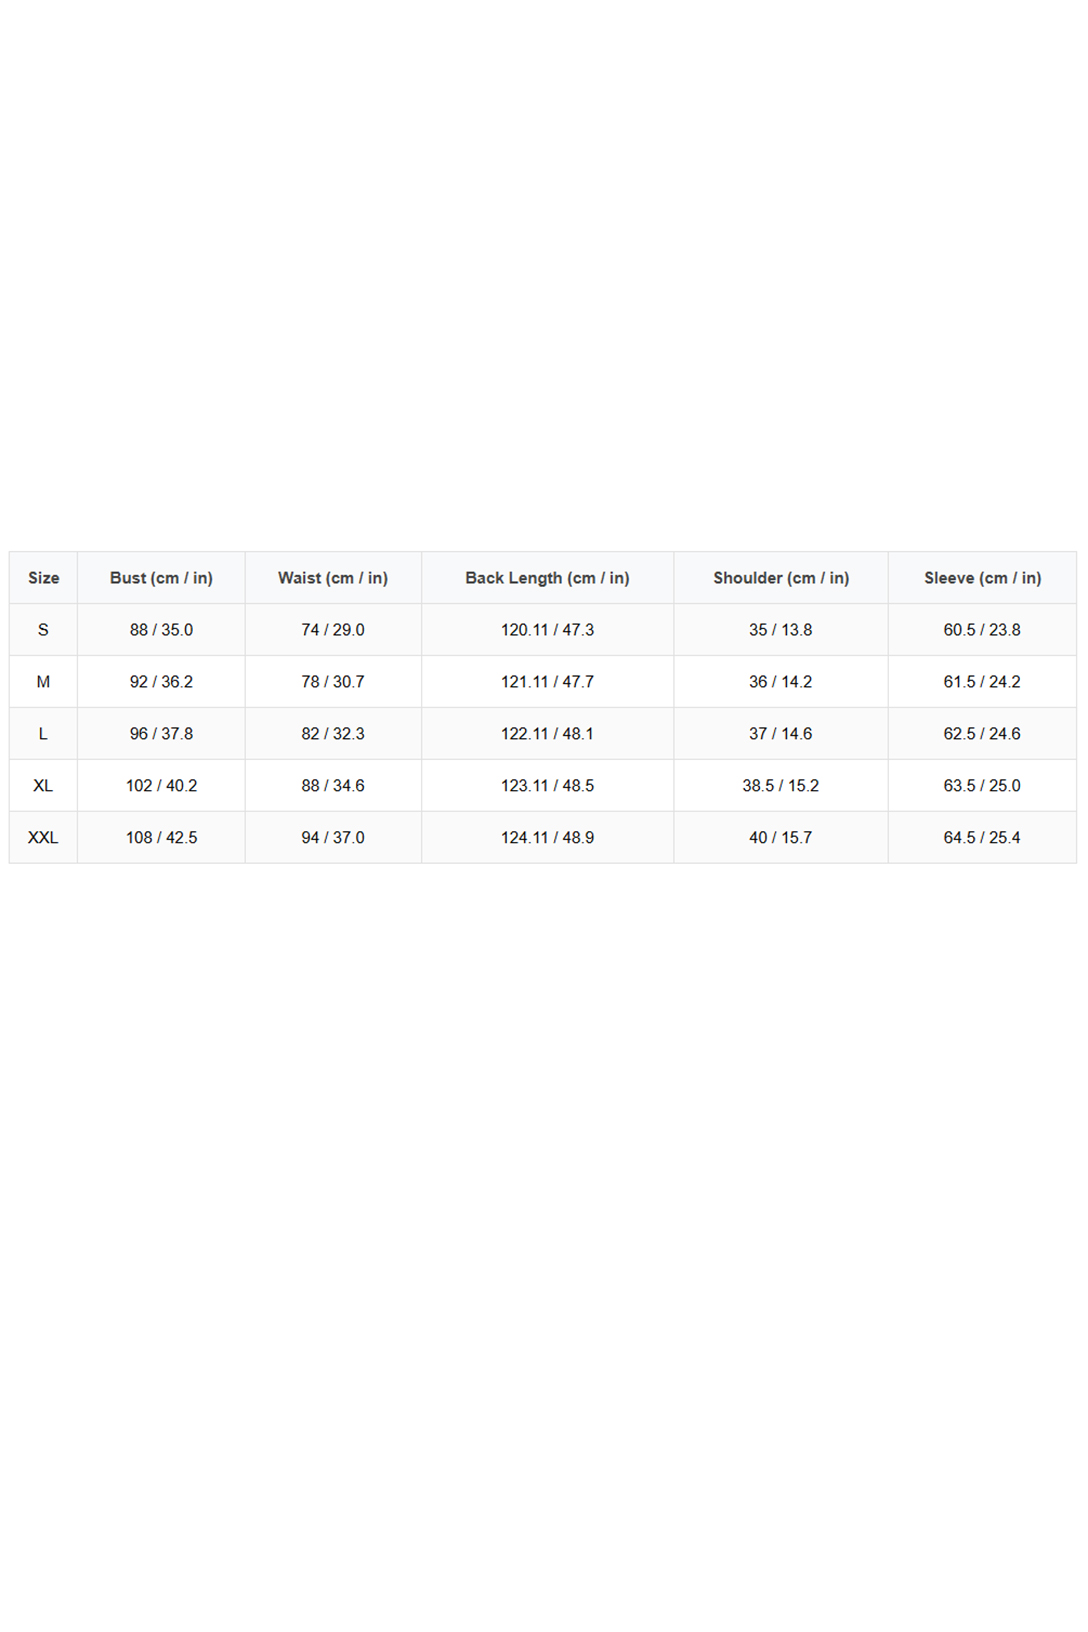Select the XL size row label
1088x1632 pixels.
click(43, 786)
